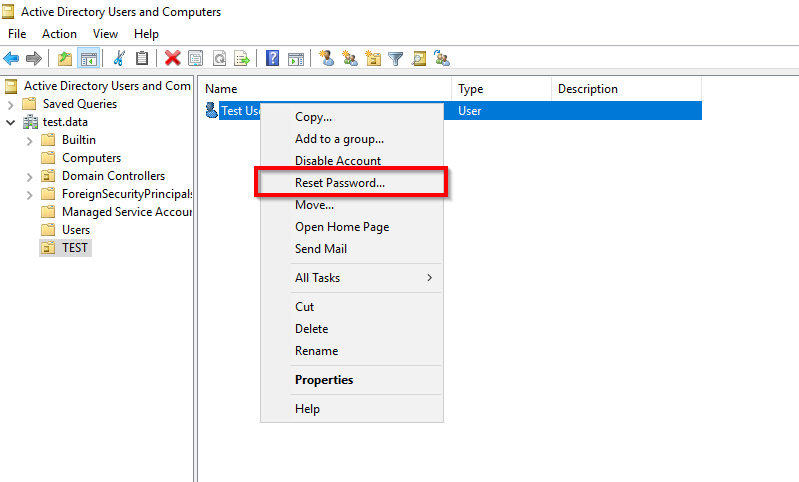The image size is (799, 482).
Task: Click the blue Back arrow in toolbar
Action: coord(11,59)
